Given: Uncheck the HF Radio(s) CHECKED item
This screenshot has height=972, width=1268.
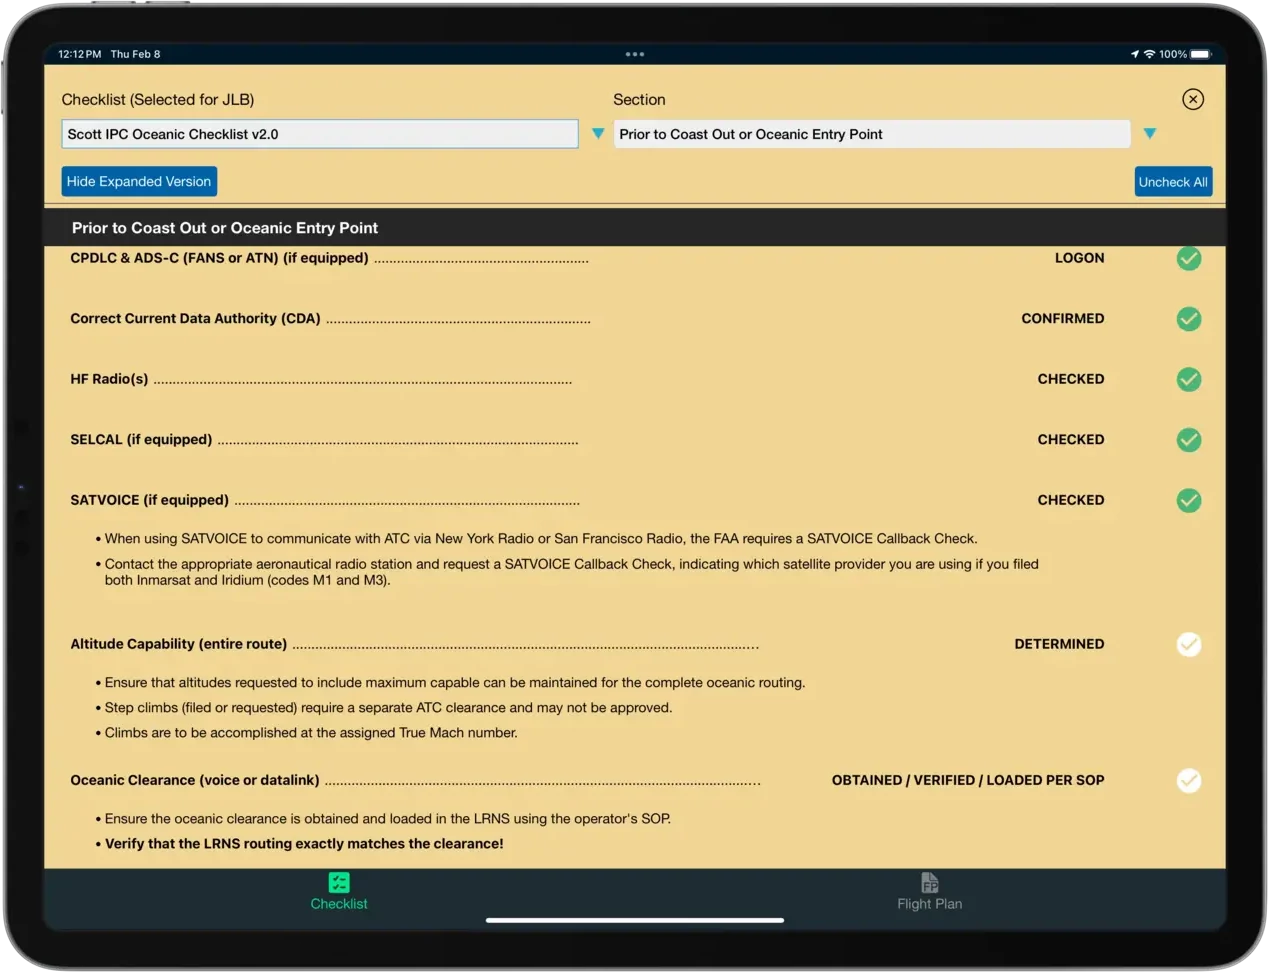Looking at the screenshot, I should coord(1188,379).
